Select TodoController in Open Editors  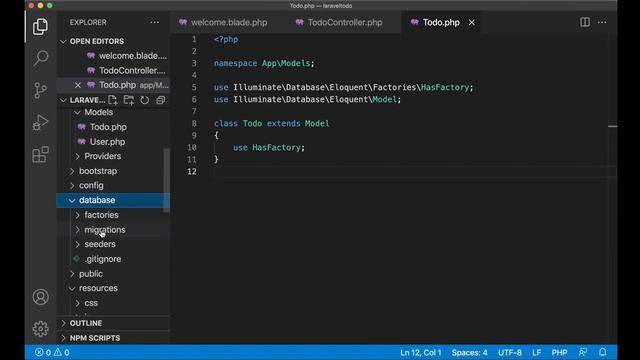click(113, 71)
